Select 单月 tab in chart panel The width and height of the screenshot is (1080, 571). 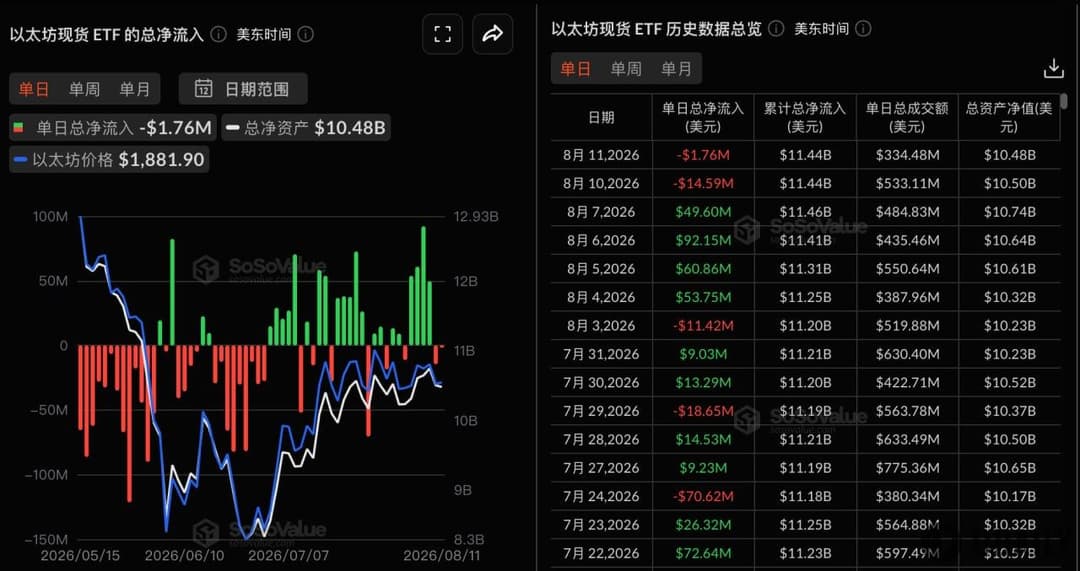(134, 89)
